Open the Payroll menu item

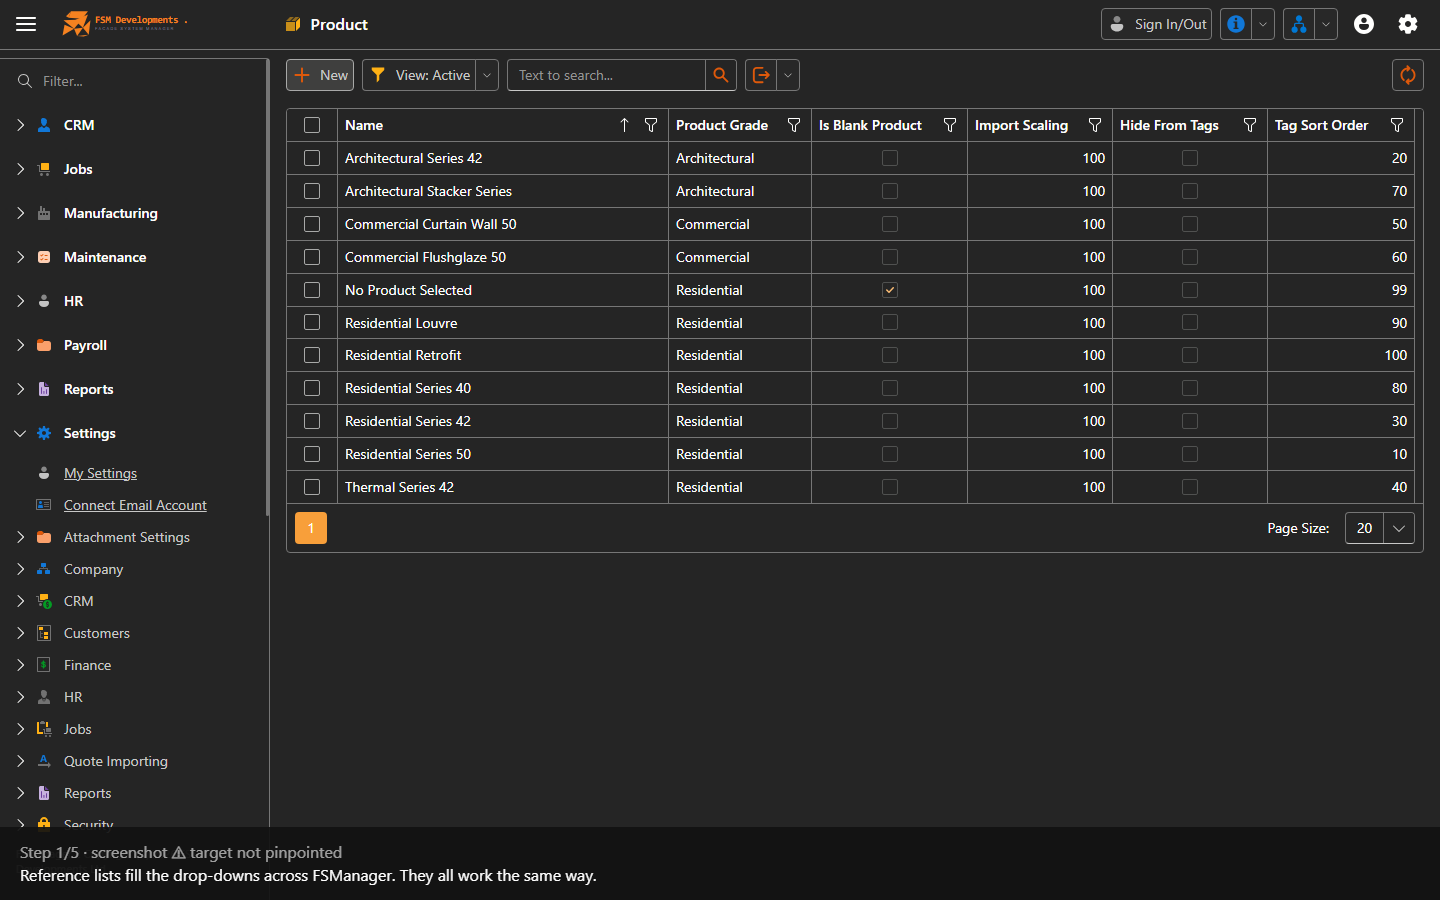[x=85, y=345]
